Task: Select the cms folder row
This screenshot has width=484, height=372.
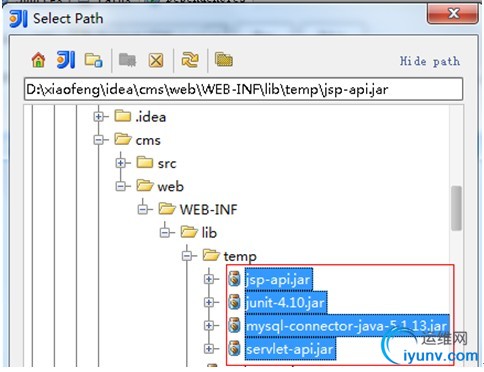Action: pos(137,140)
